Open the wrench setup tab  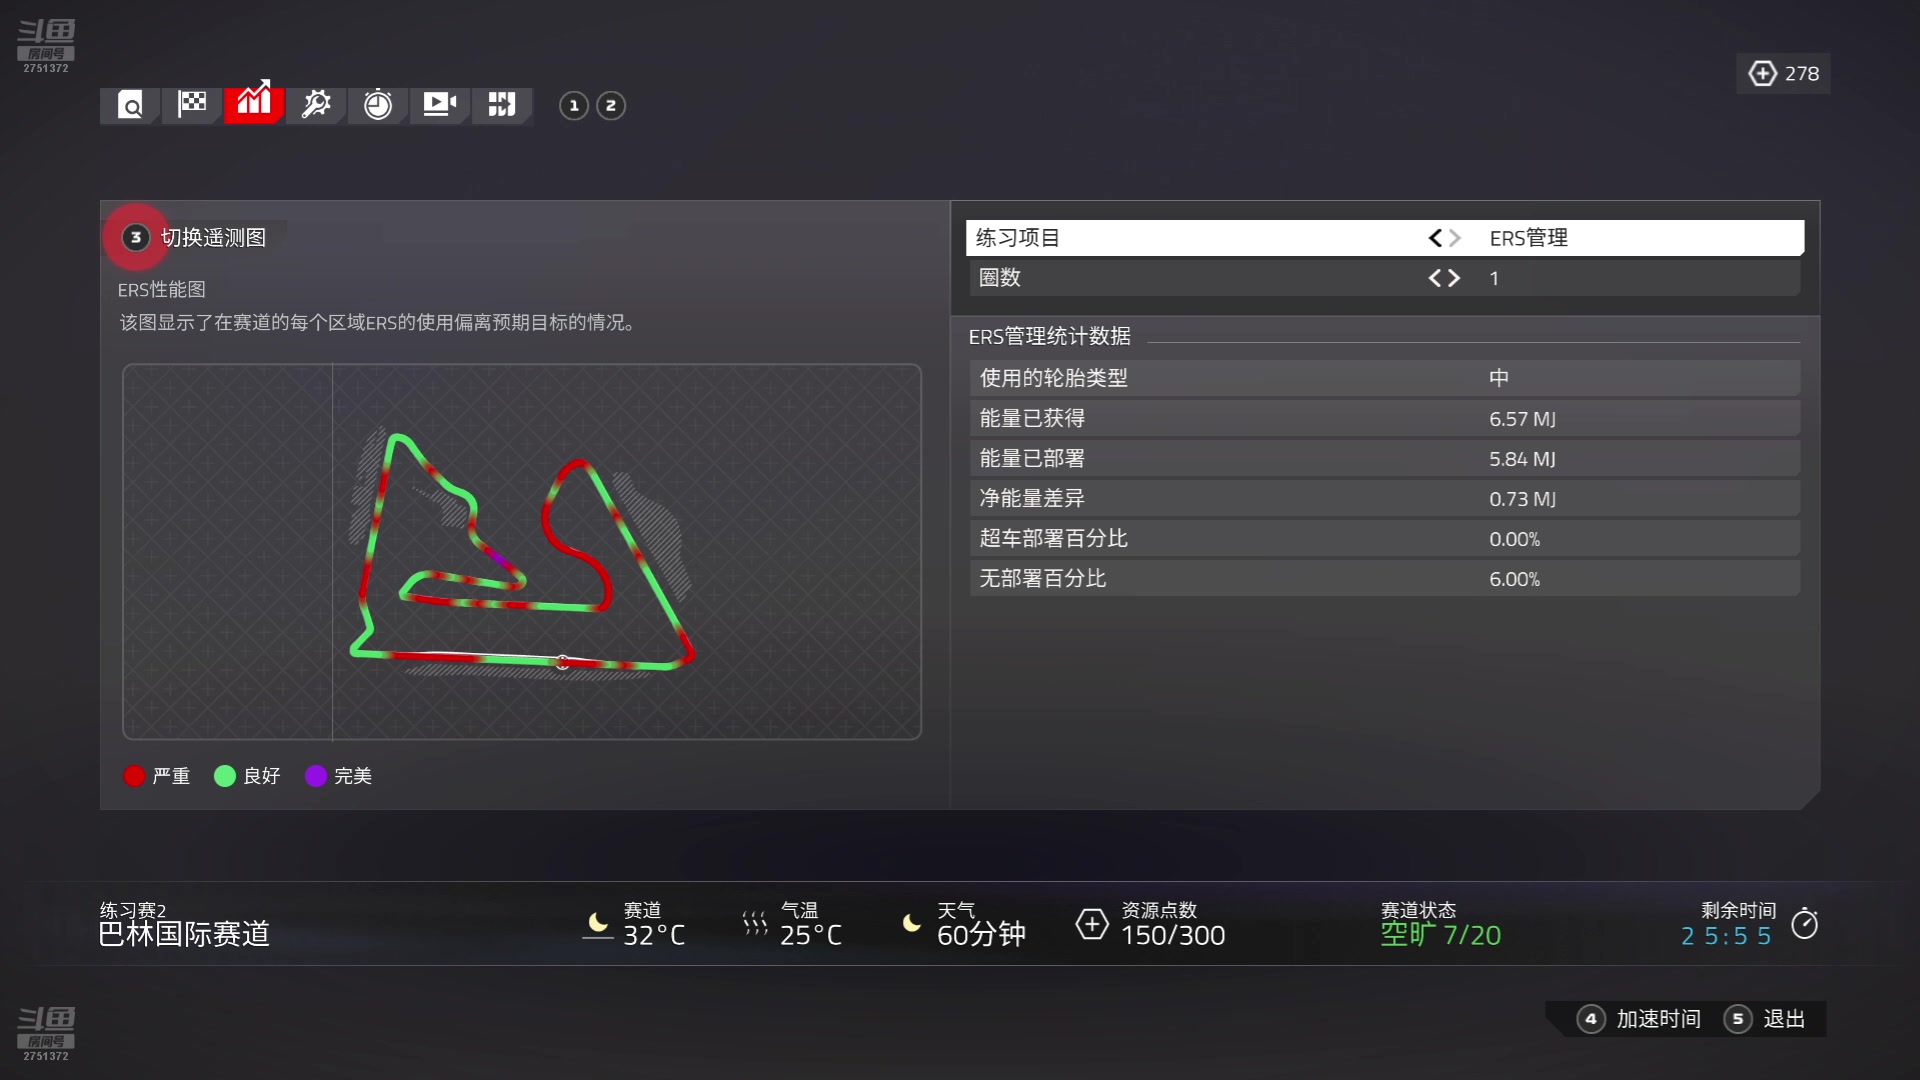pos(316,104)
